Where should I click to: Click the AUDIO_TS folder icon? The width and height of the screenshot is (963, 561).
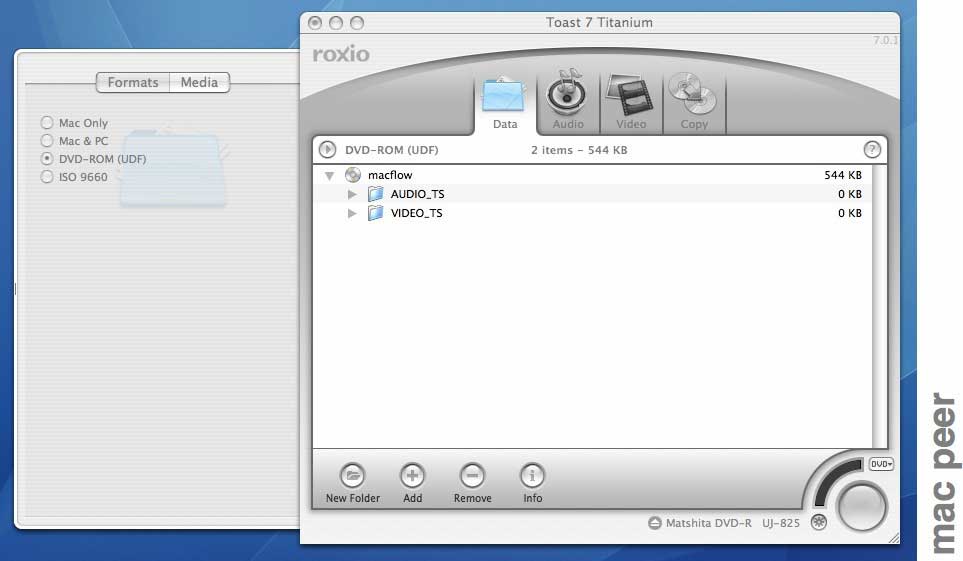[375, 194]
